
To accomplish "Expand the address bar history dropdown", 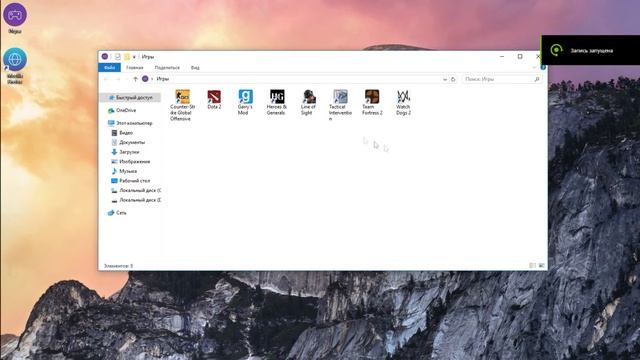I will 445,79.
